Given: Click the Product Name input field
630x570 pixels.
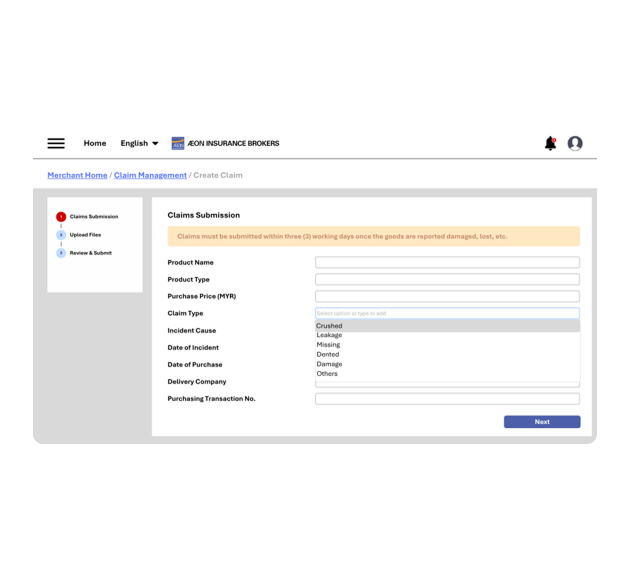Looking at the screenshot, I should pos(447,262).
